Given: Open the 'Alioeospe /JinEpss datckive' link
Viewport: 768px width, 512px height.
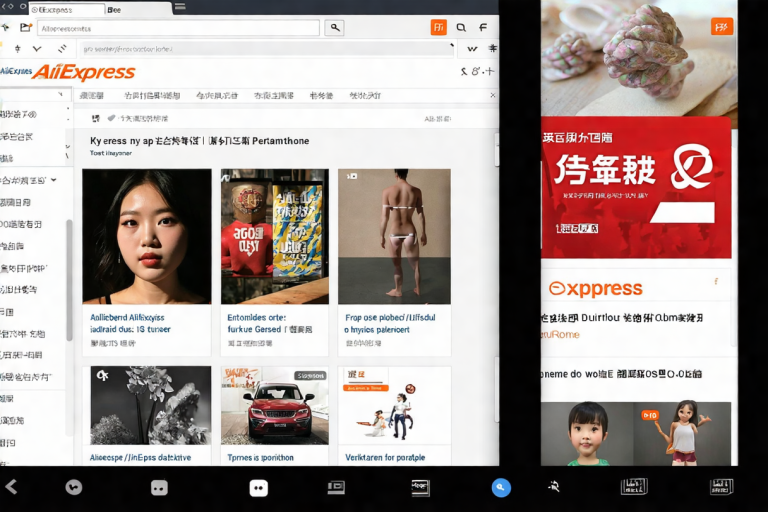Looking at the screenshot, I should (140, 458).
